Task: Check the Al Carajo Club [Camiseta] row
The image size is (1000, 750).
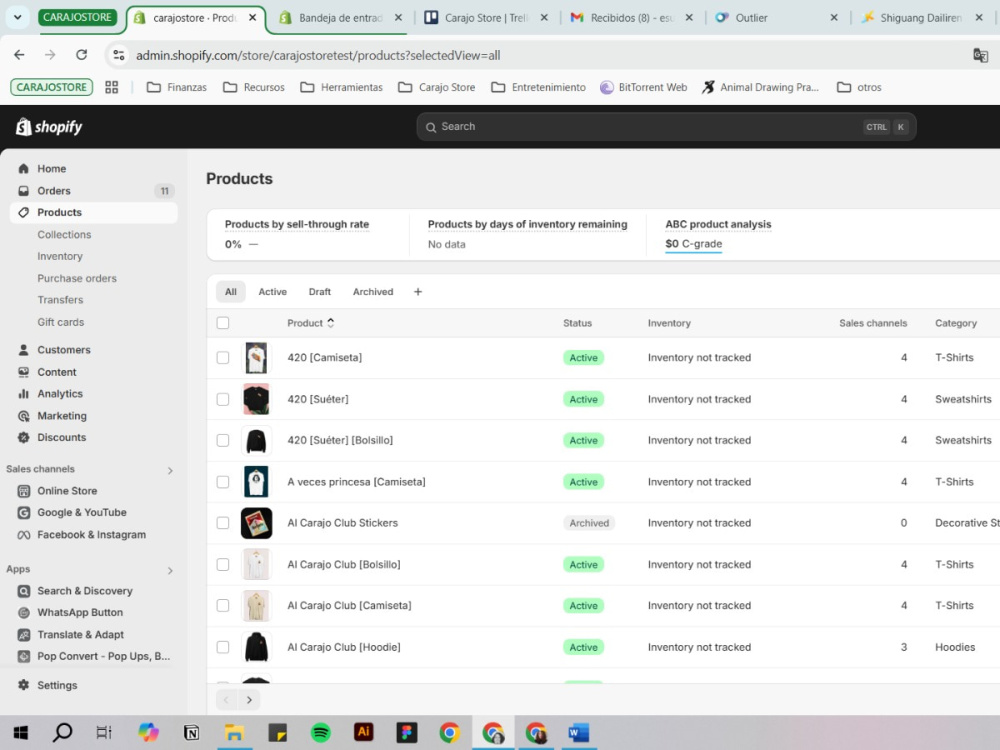Action: click(223, 605)
